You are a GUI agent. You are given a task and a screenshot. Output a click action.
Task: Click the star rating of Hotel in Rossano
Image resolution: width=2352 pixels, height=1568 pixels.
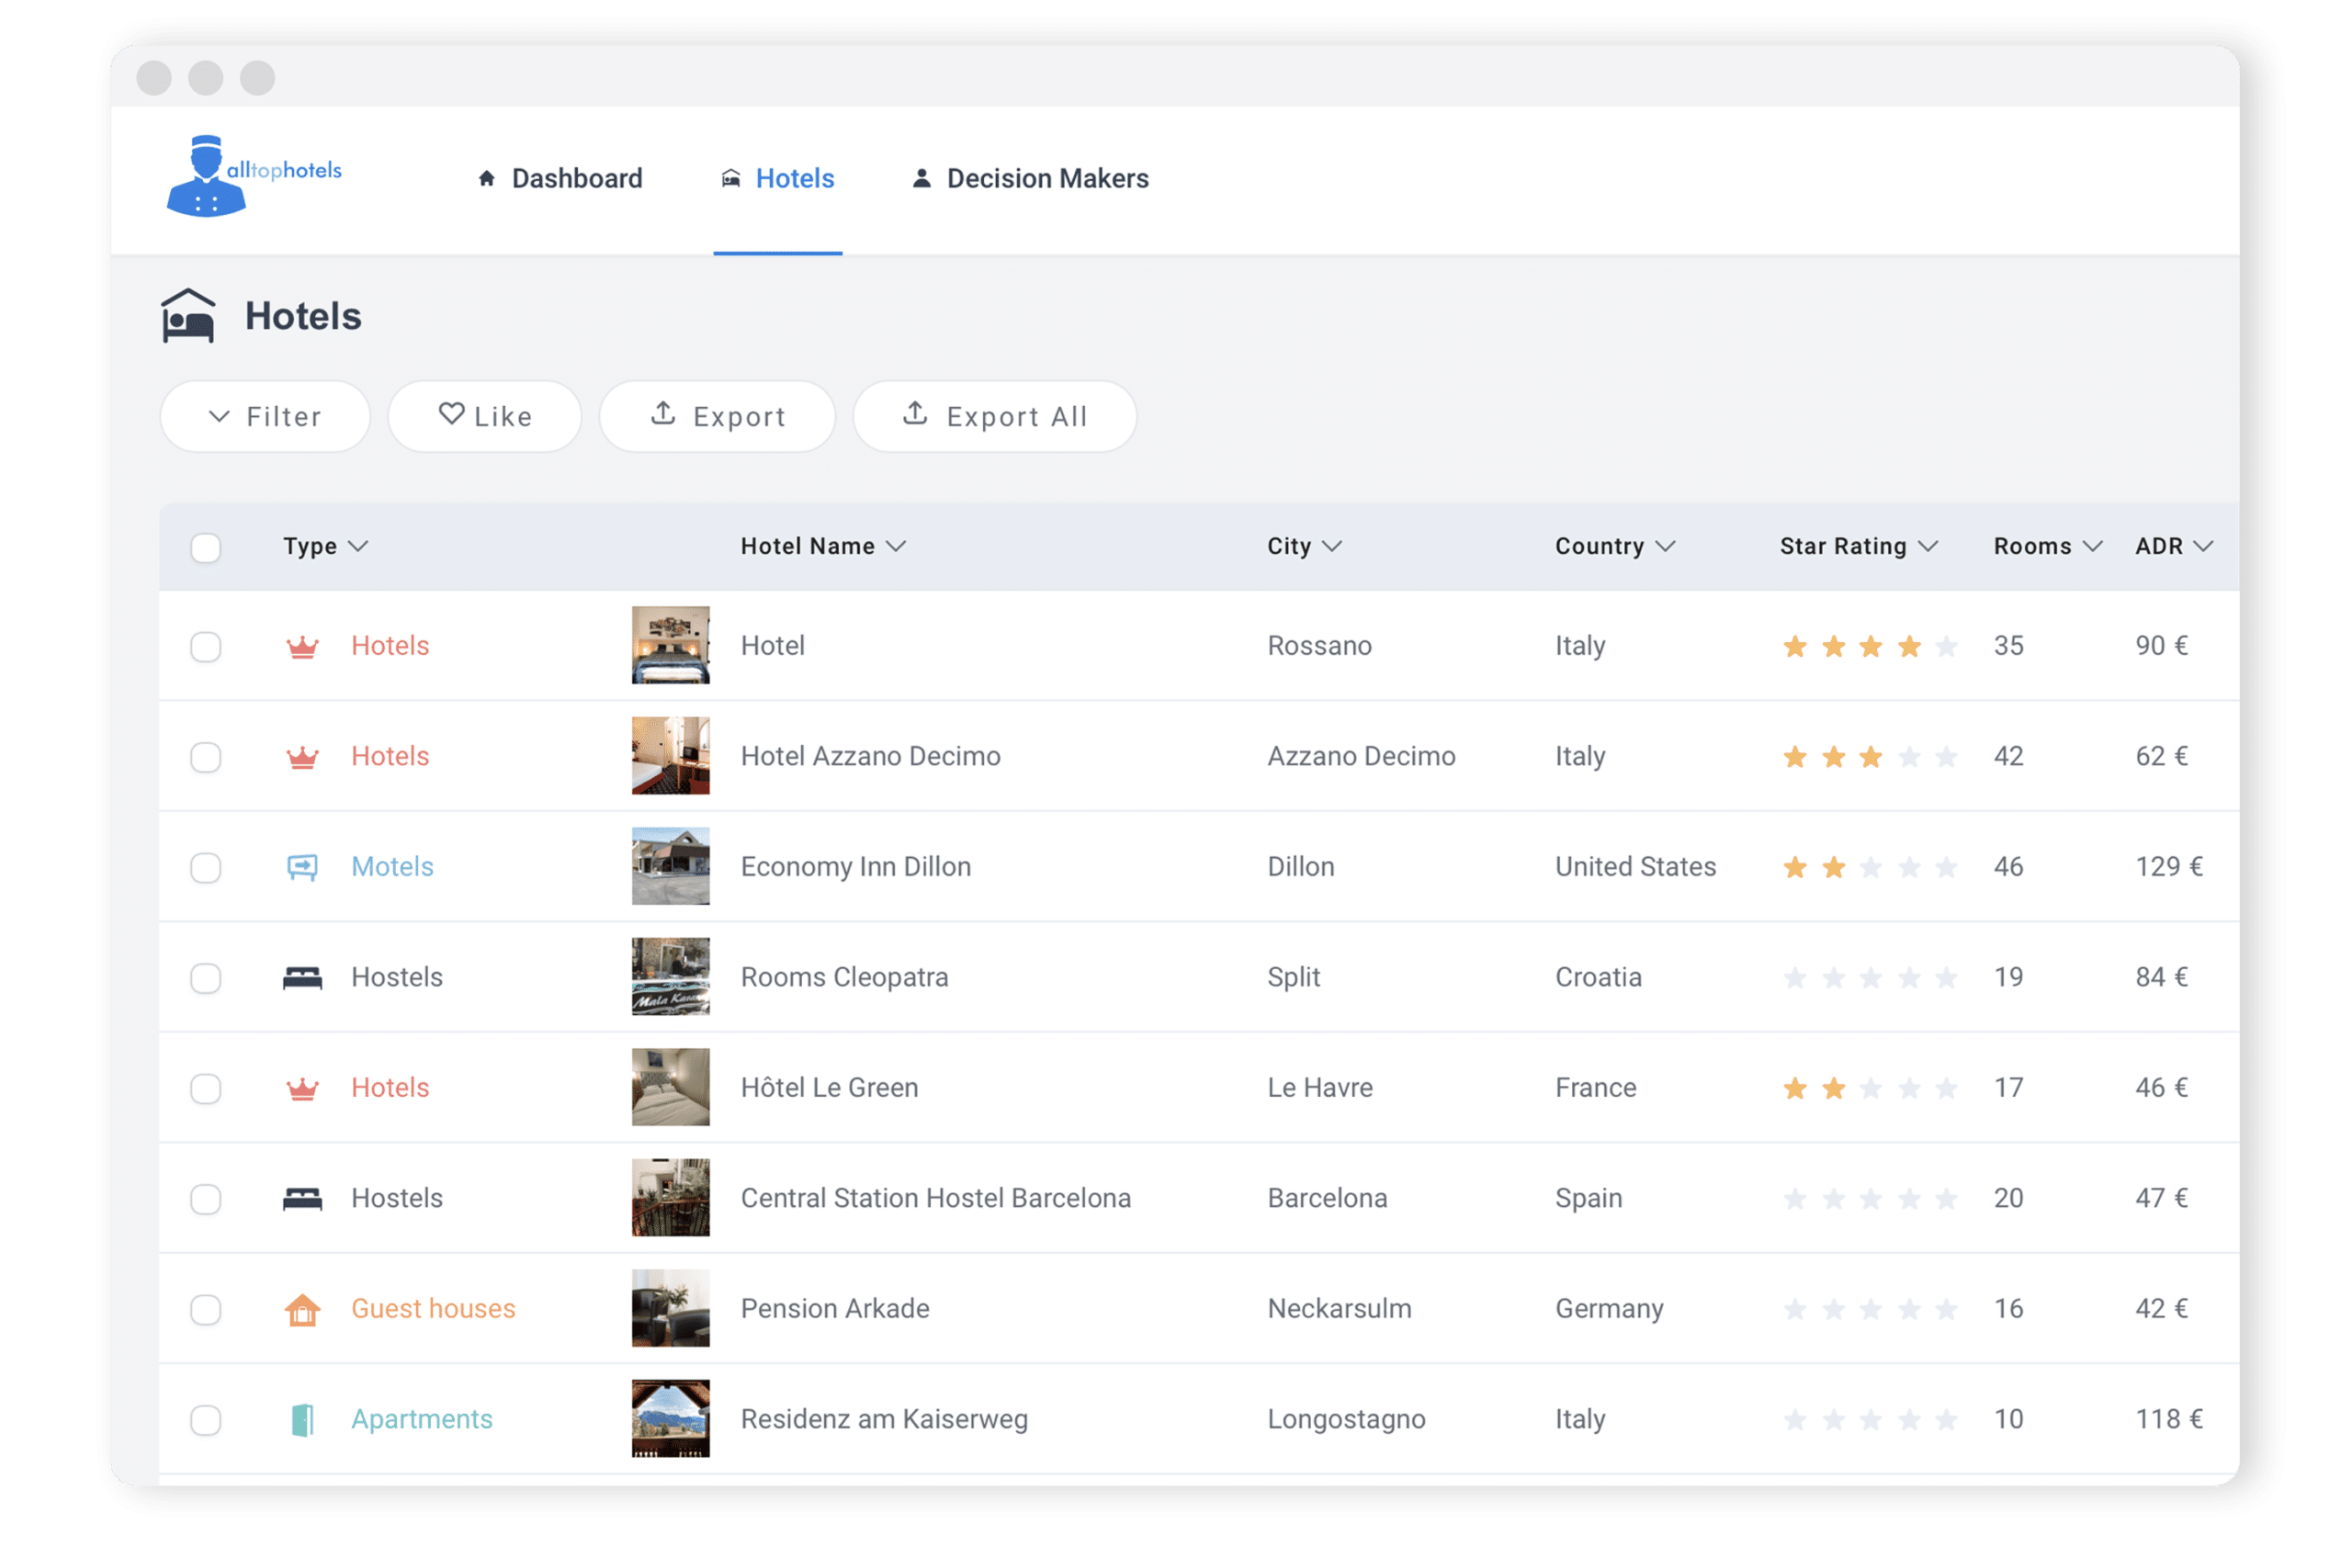pos(1869,646)
